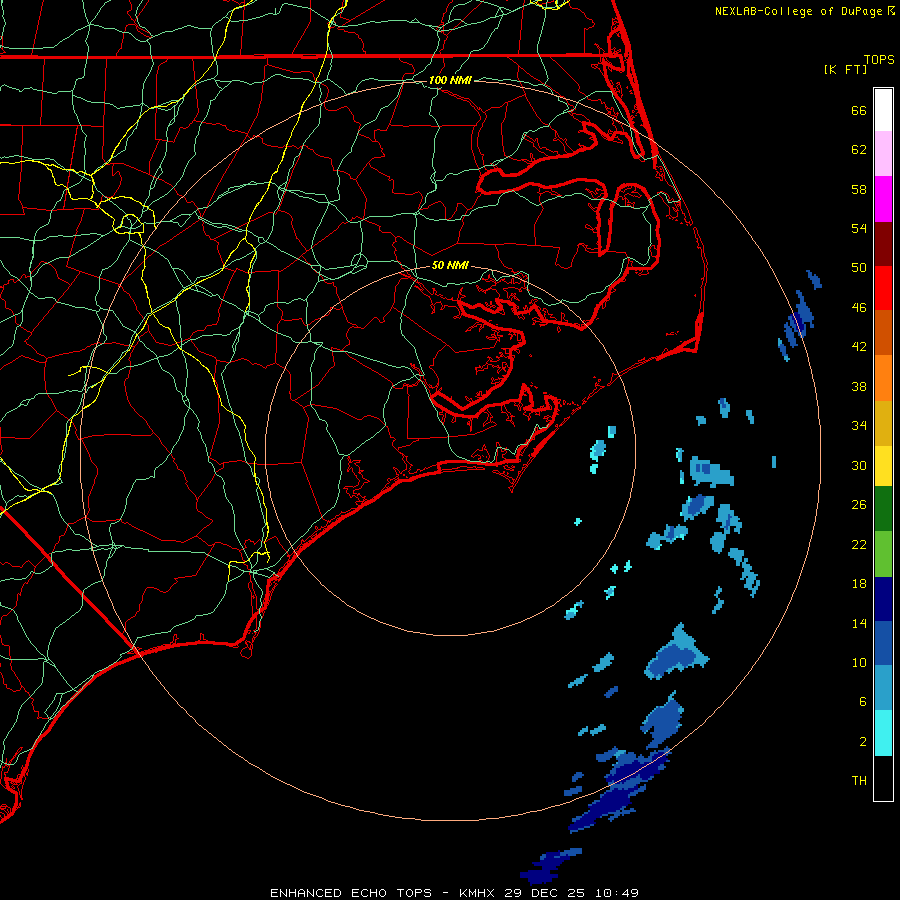Click the 14 value on the legend
This screenshot has width=900, height=900.
click(859, 623)
